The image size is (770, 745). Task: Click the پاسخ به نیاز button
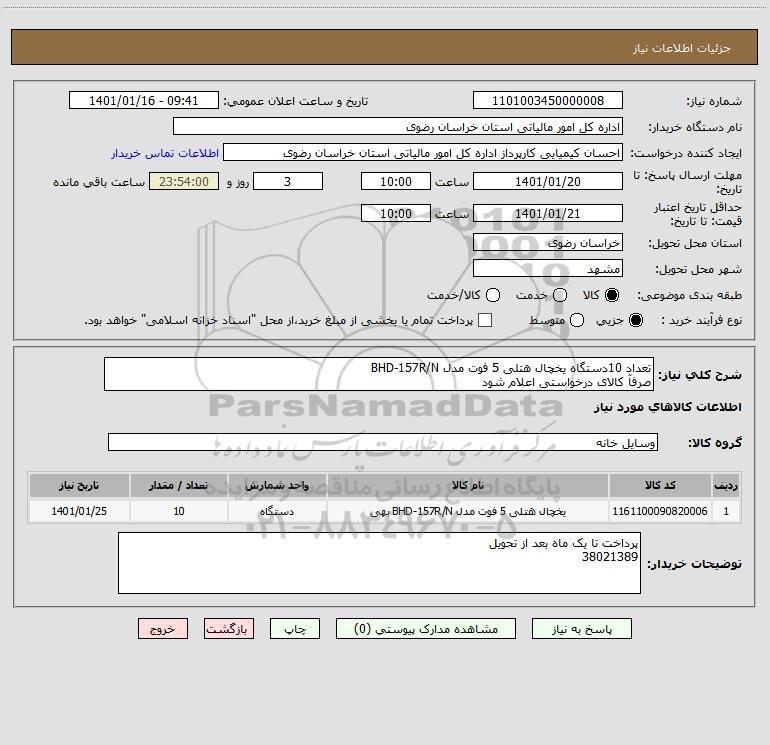[581, 629]
